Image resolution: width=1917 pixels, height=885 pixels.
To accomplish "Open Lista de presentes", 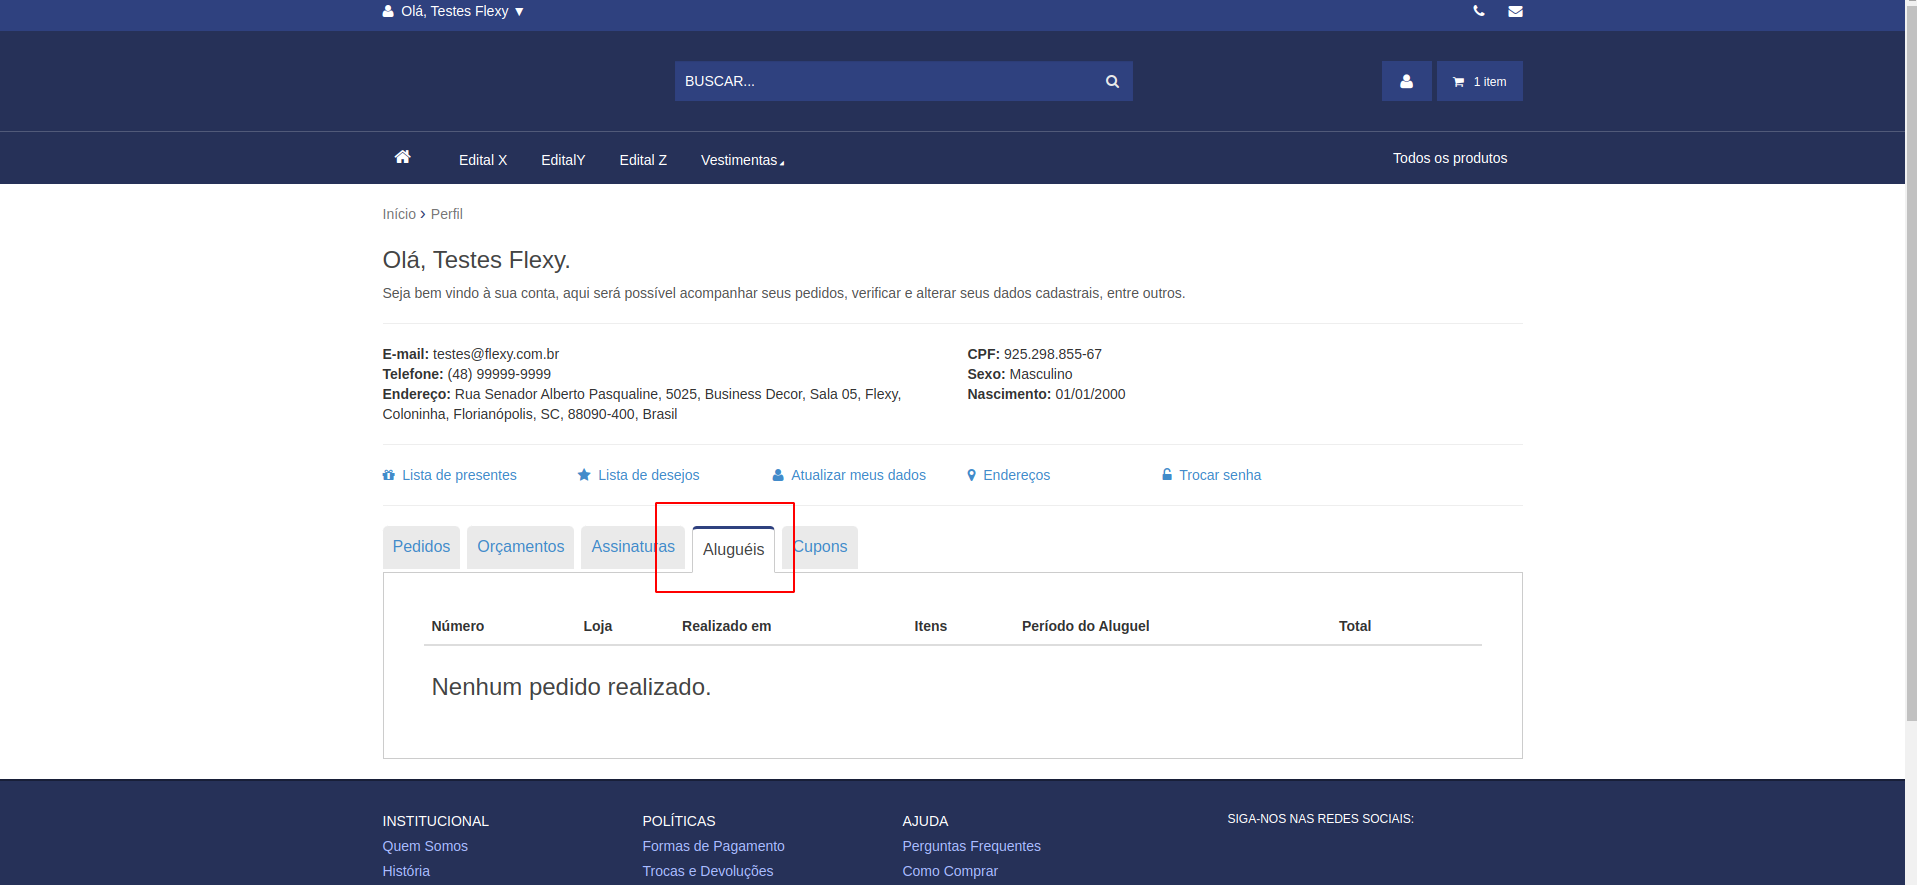I will (450, 475).
